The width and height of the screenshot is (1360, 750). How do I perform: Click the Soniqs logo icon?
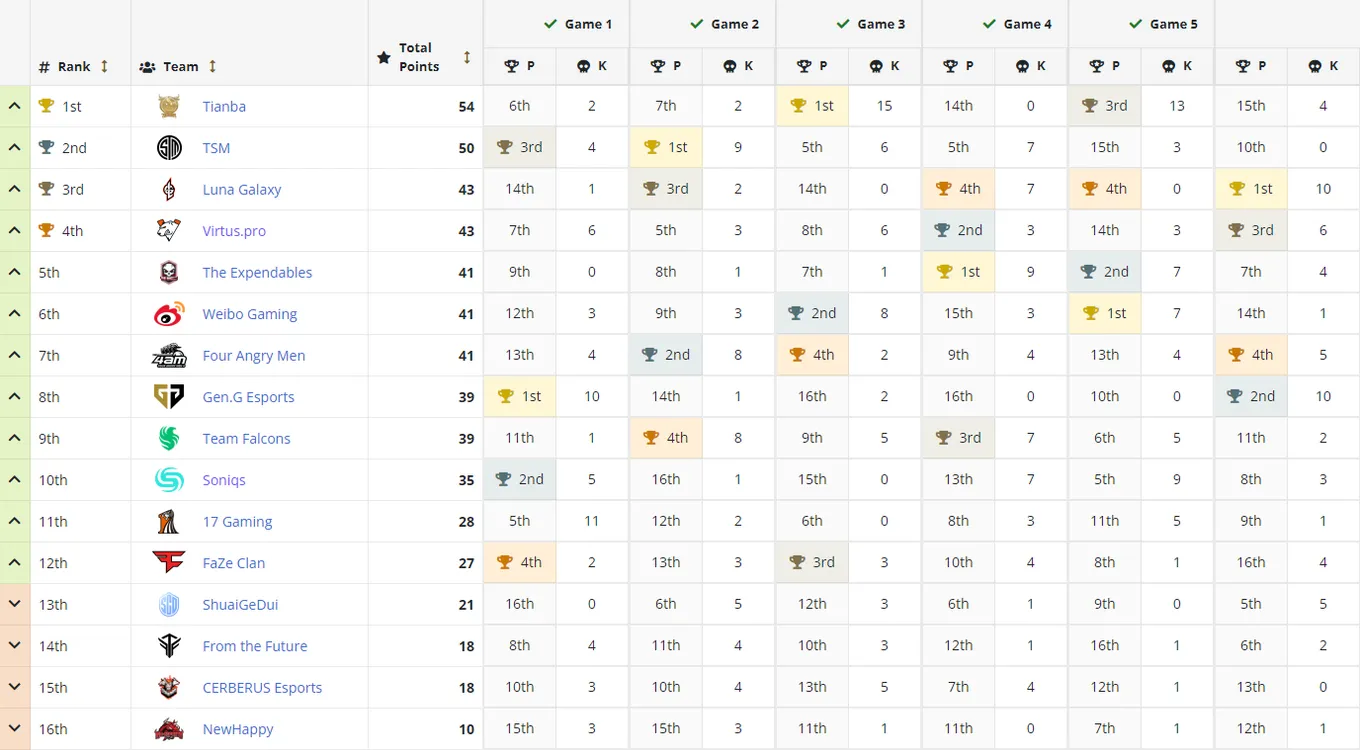click(x=169, y=480)
